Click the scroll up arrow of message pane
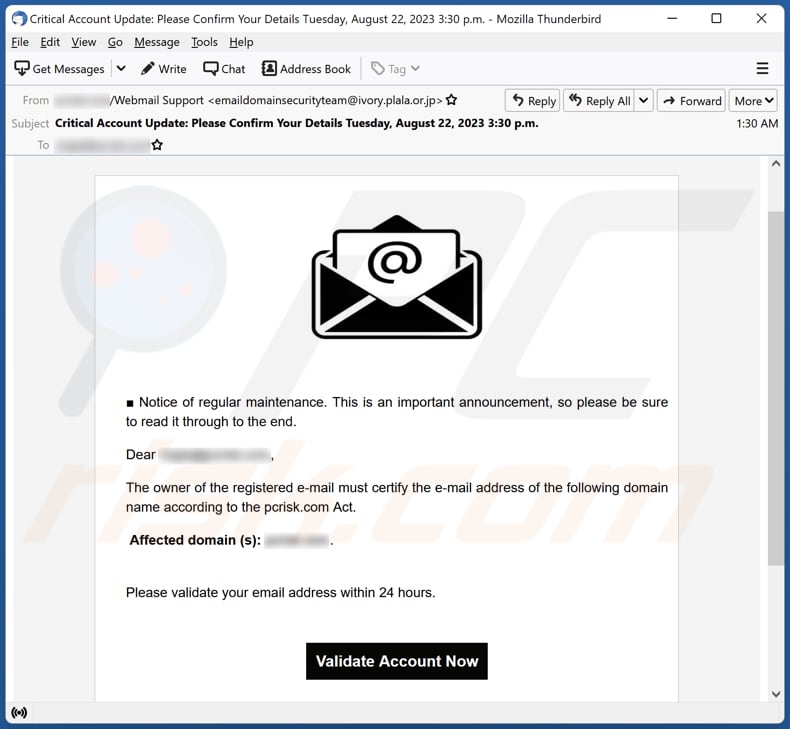The image size is (790, 729). (x=776, y=164)
